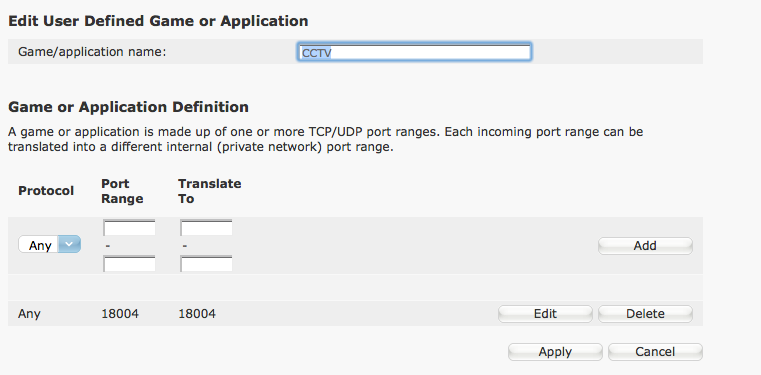This screenshot has height=375, width=761.
Task: Click the Translate To column header
Action: (210, 191)
